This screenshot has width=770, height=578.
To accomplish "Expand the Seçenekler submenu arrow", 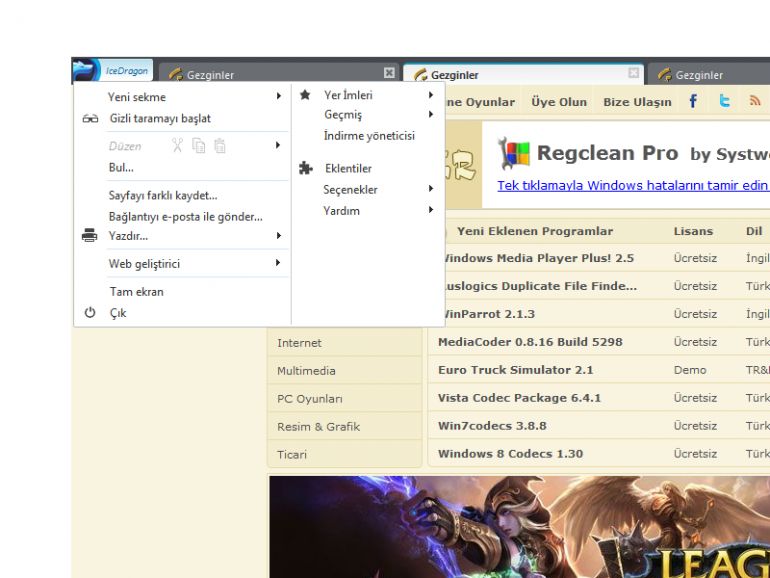I will (431, 189).
